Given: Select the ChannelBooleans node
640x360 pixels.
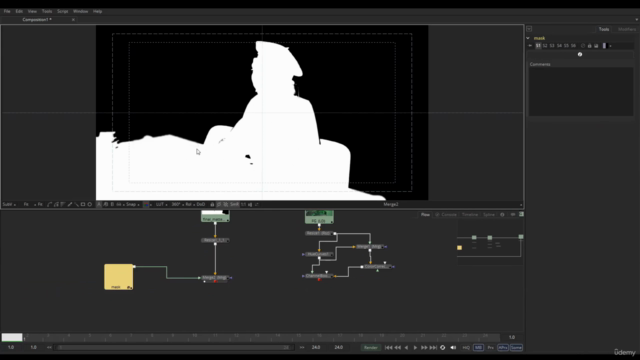Looking at the screenshot, I should coord(318,276).
